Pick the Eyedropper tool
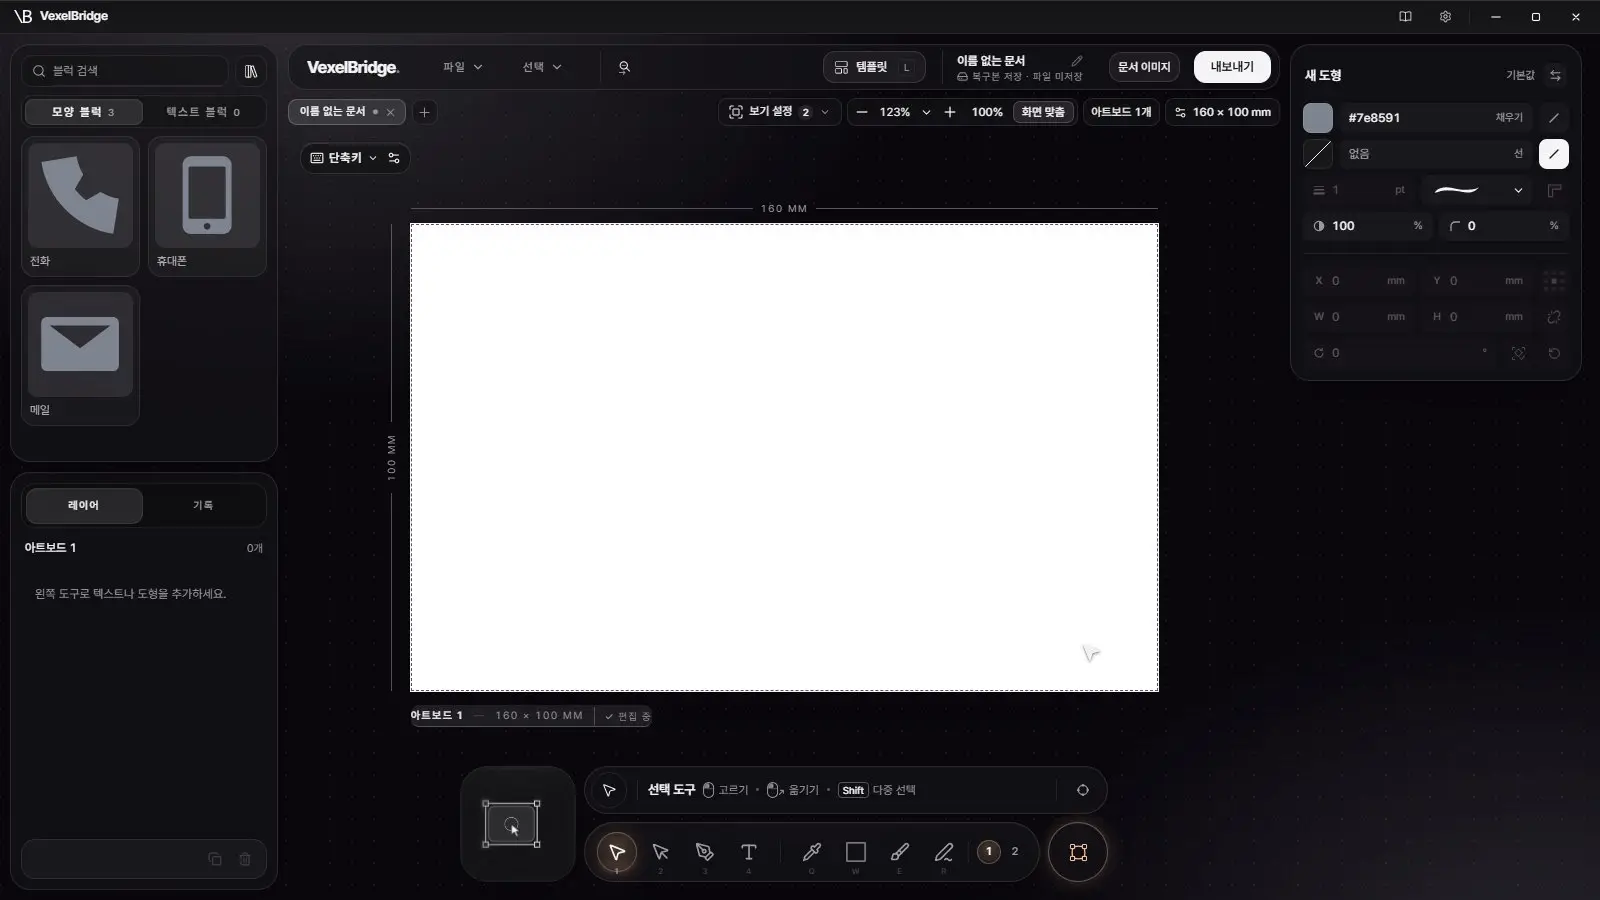The height and width of the screenshot is (900, 1600). [x=812, y=852]
